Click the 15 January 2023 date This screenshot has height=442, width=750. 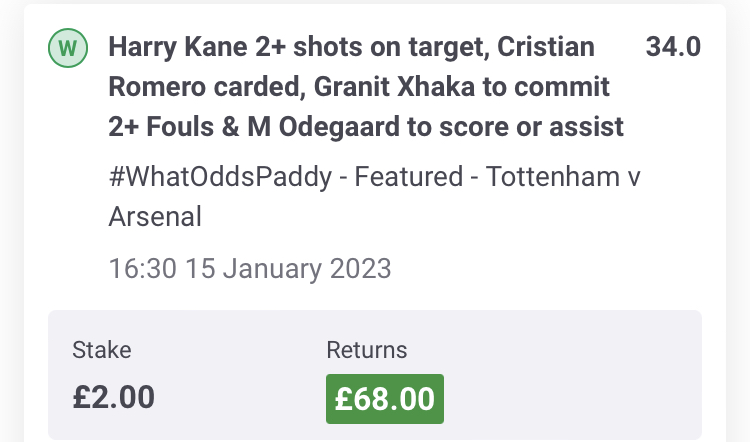pos(288,268)
